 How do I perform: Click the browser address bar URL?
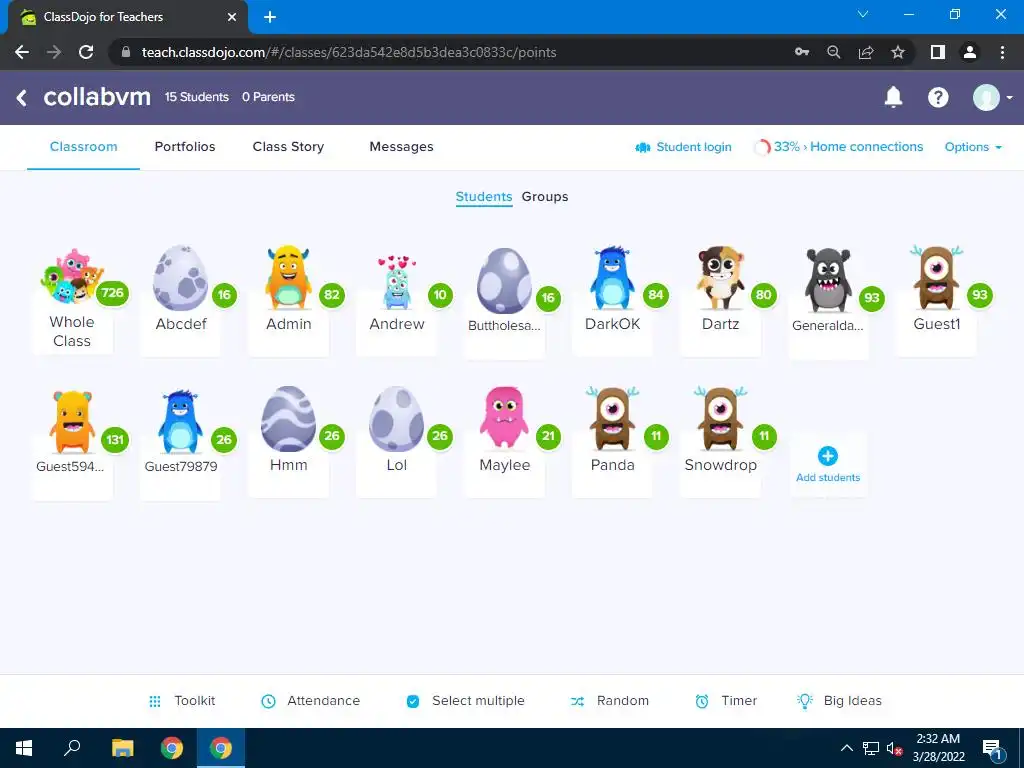pos(349,52)
